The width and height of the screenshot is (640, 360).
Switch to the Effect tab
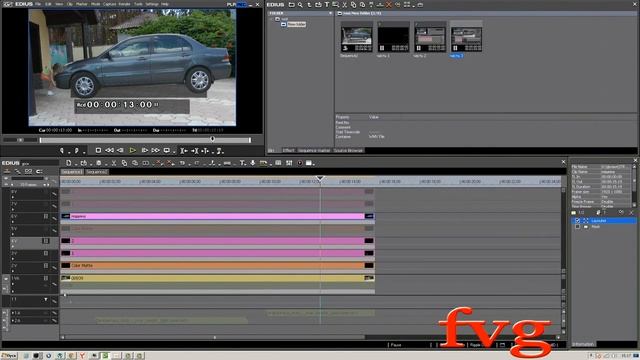288,151
